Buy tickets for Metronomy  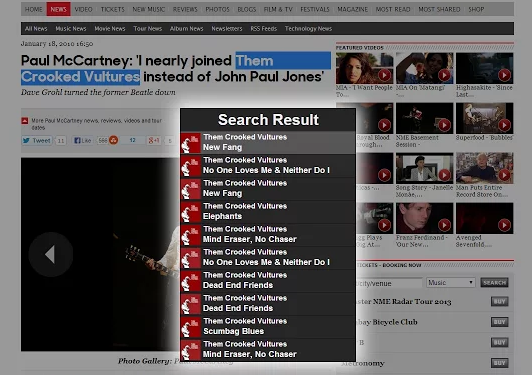pyautogui.click(x=499, y=363)
